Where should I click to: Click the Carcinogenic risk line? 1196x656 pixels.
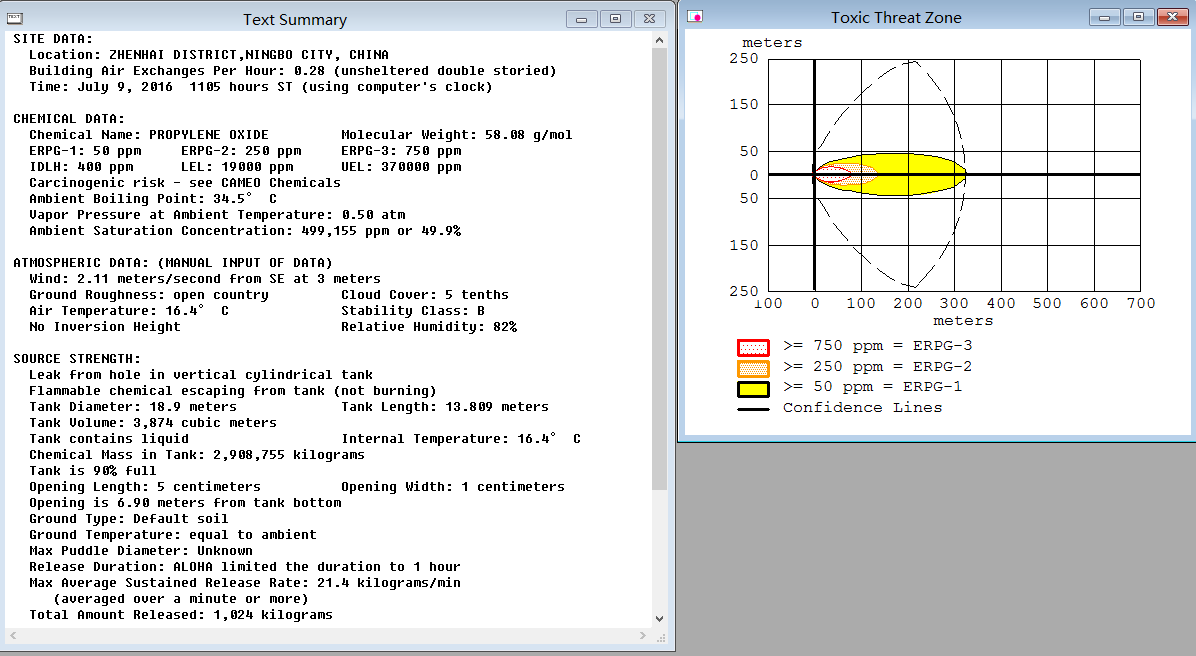[x=185, y=183]
